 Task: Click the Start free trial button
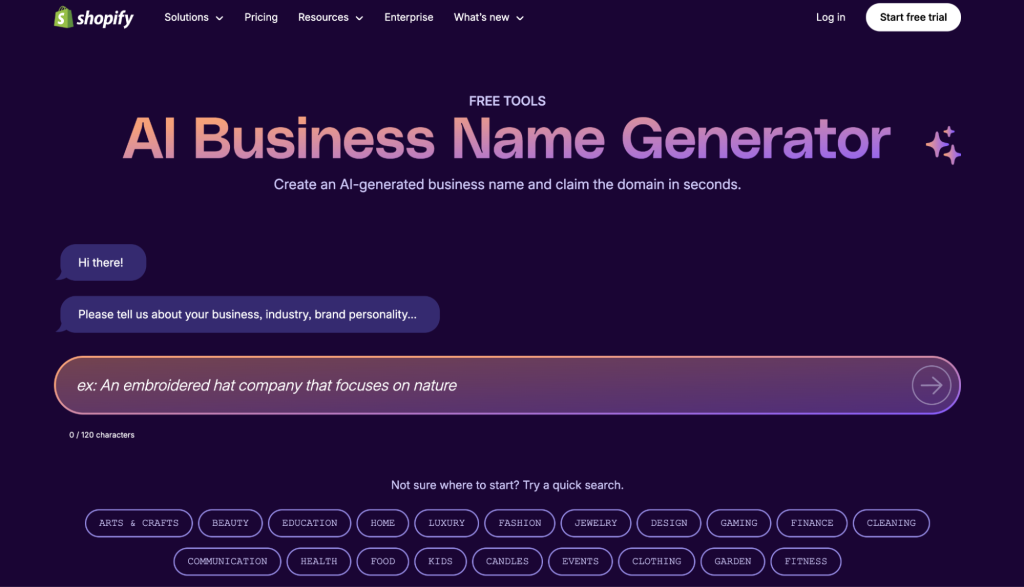913,18
